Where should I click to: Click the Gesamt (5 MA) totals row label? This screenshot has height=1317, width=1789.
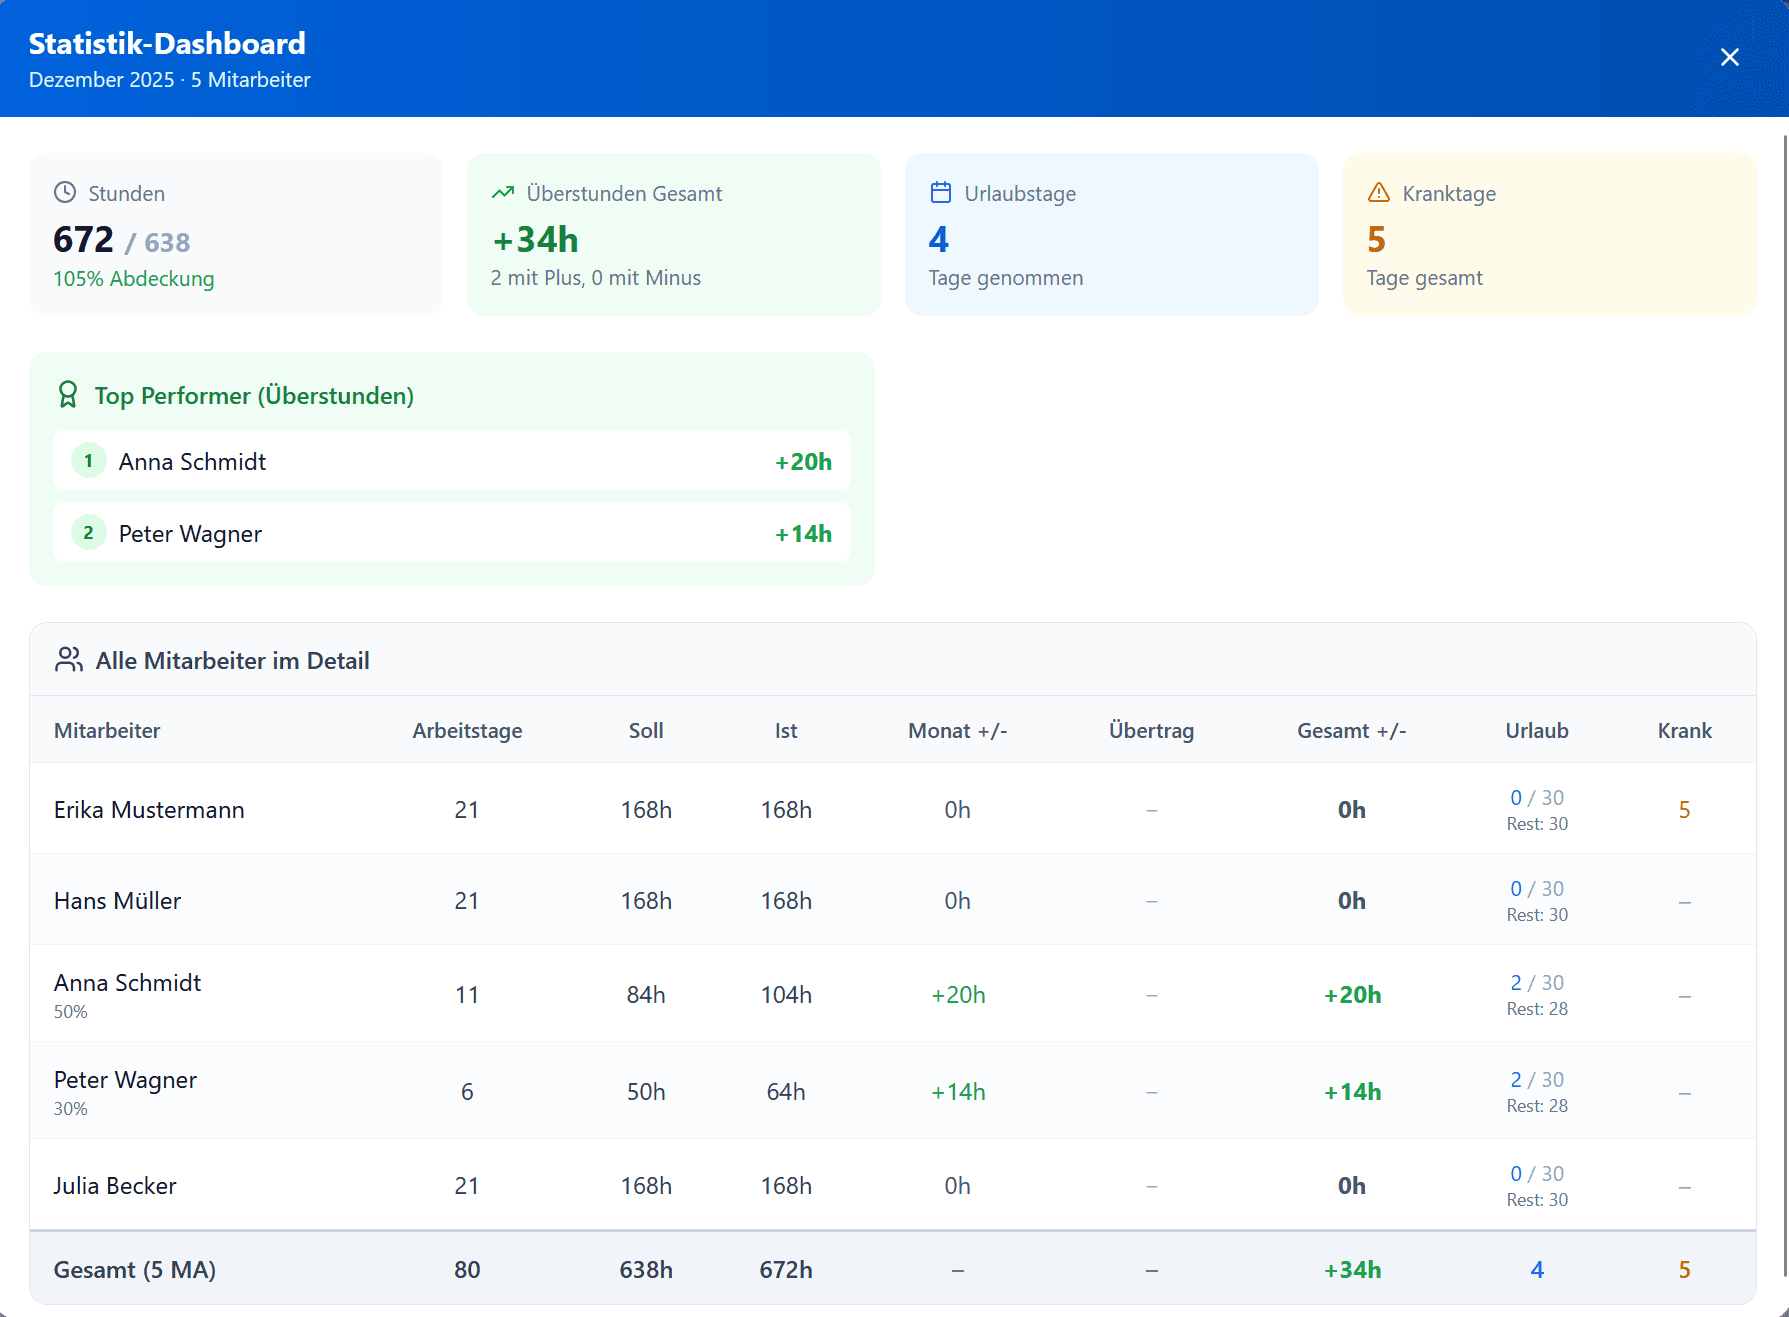point(135,1270)
